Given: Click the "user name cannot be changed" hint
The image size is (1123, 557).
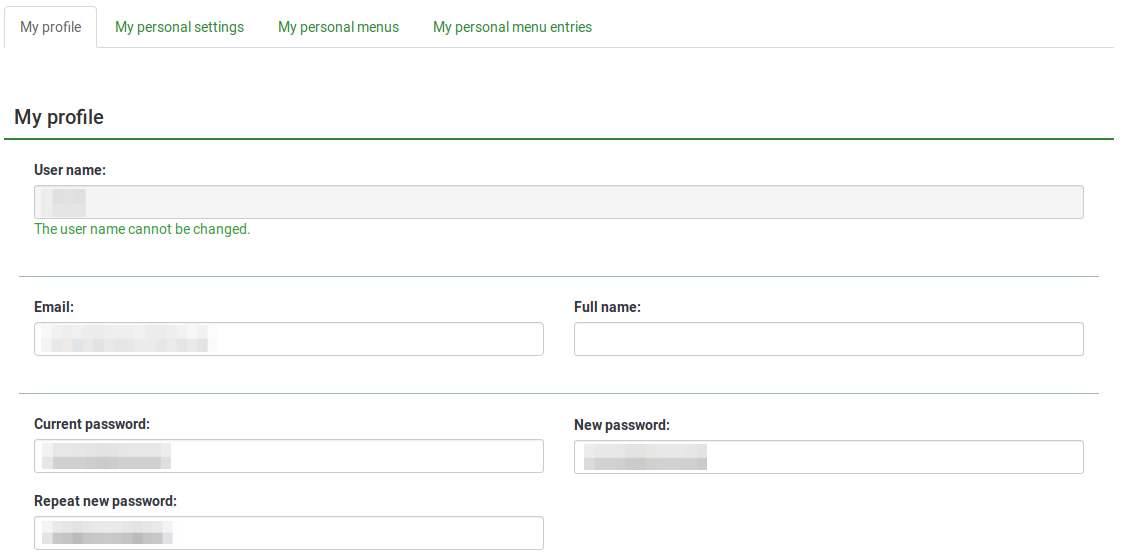Looking at the screenshot, I should [142, 229].
